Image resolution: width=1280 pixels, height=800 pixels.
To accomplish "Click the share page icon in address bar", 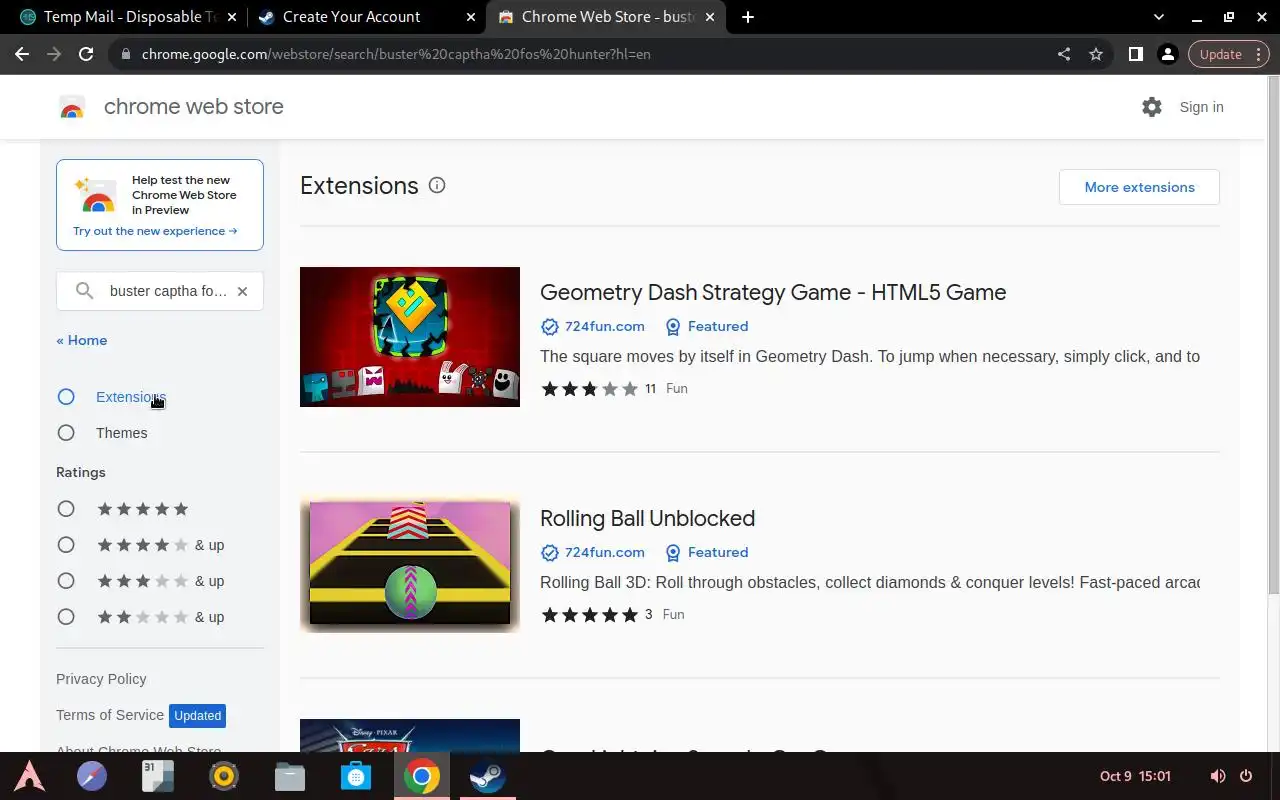I will pyautogui.click(x=1064, y=54).
